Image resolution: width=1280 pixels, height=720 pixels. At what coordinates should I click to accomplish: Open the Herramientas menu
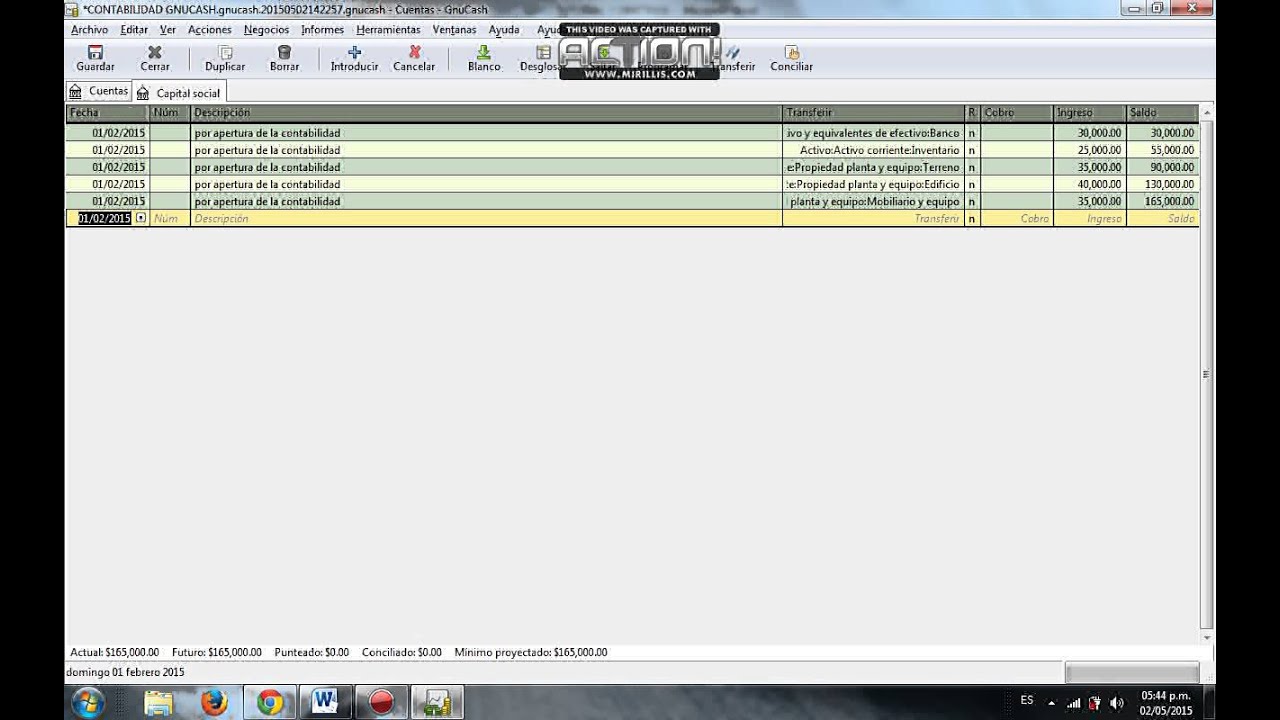pos(388,30)
